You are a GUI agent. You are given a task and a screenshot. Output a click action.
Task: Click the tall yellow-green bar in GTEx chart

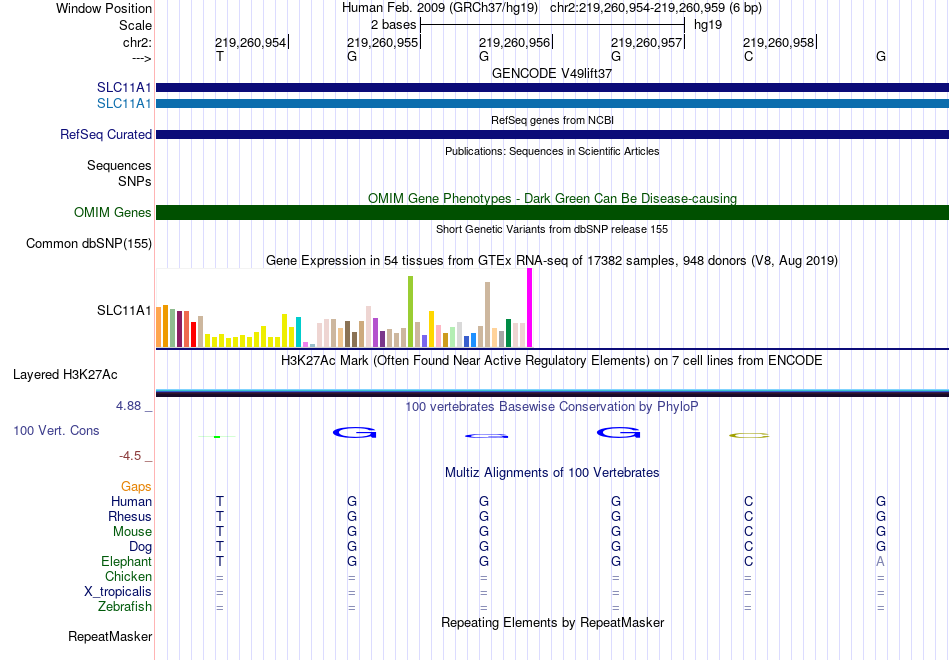point(410,312)
